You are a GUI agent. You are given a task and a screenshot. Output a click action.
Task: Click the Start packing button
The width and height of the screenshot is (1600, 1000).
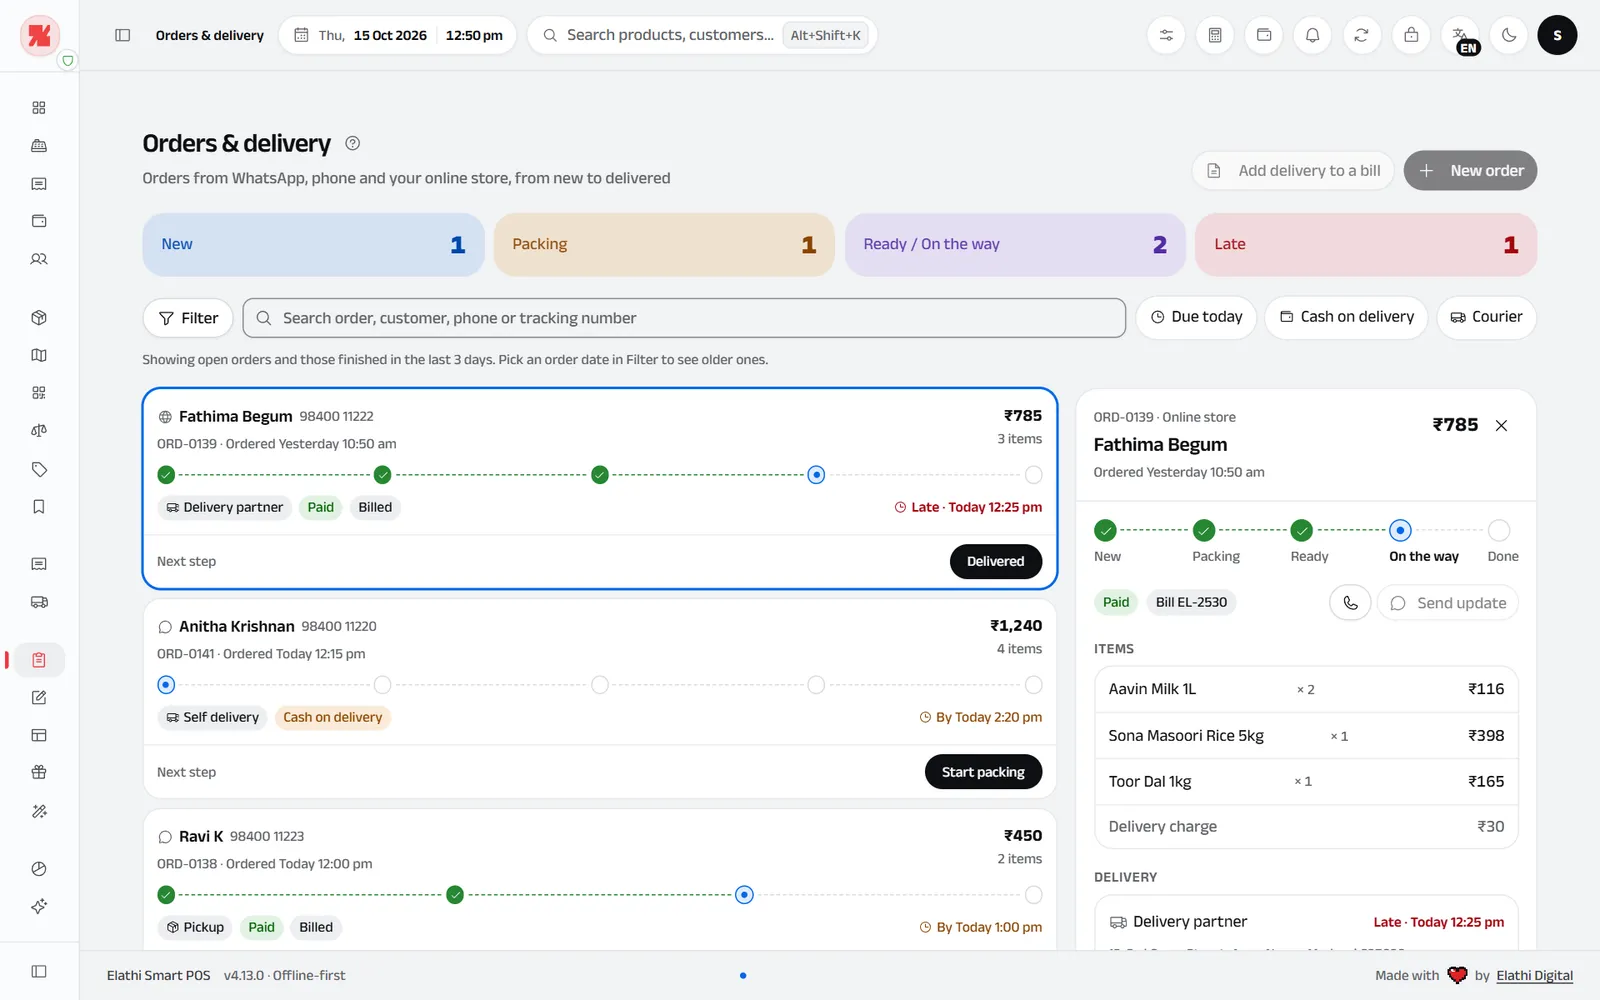(x=983, y=772)
